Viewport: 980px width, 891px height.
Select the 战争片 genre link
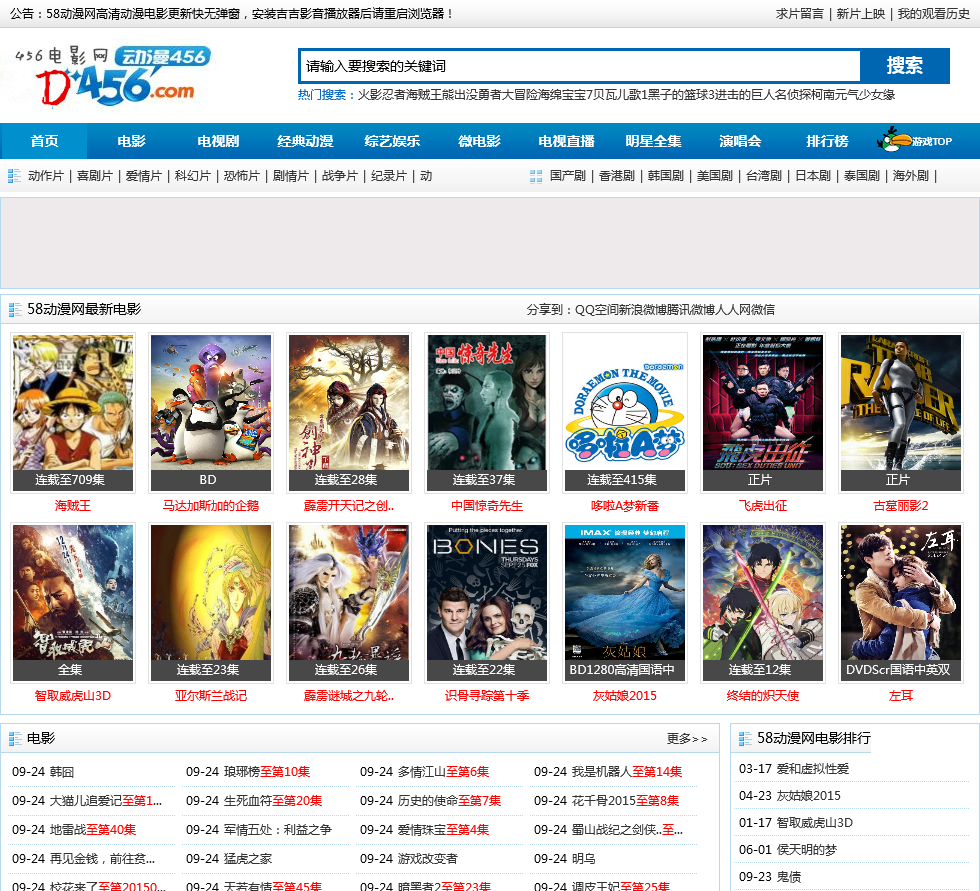click(x=339, y=176)
